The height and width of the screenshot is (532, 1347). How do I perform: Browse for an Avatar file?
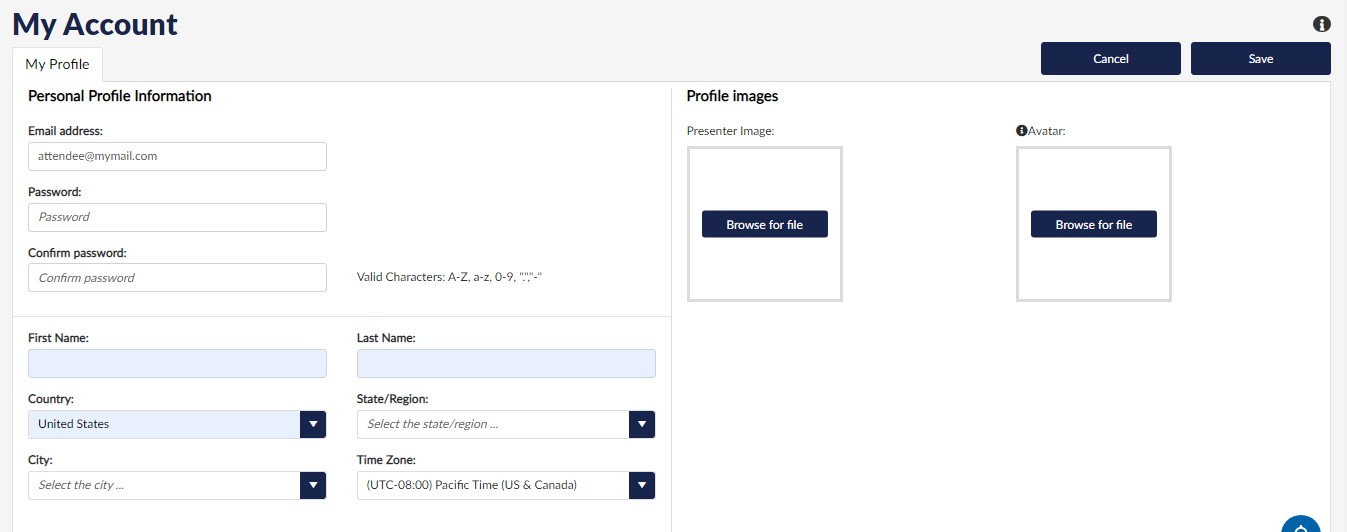1093,224
